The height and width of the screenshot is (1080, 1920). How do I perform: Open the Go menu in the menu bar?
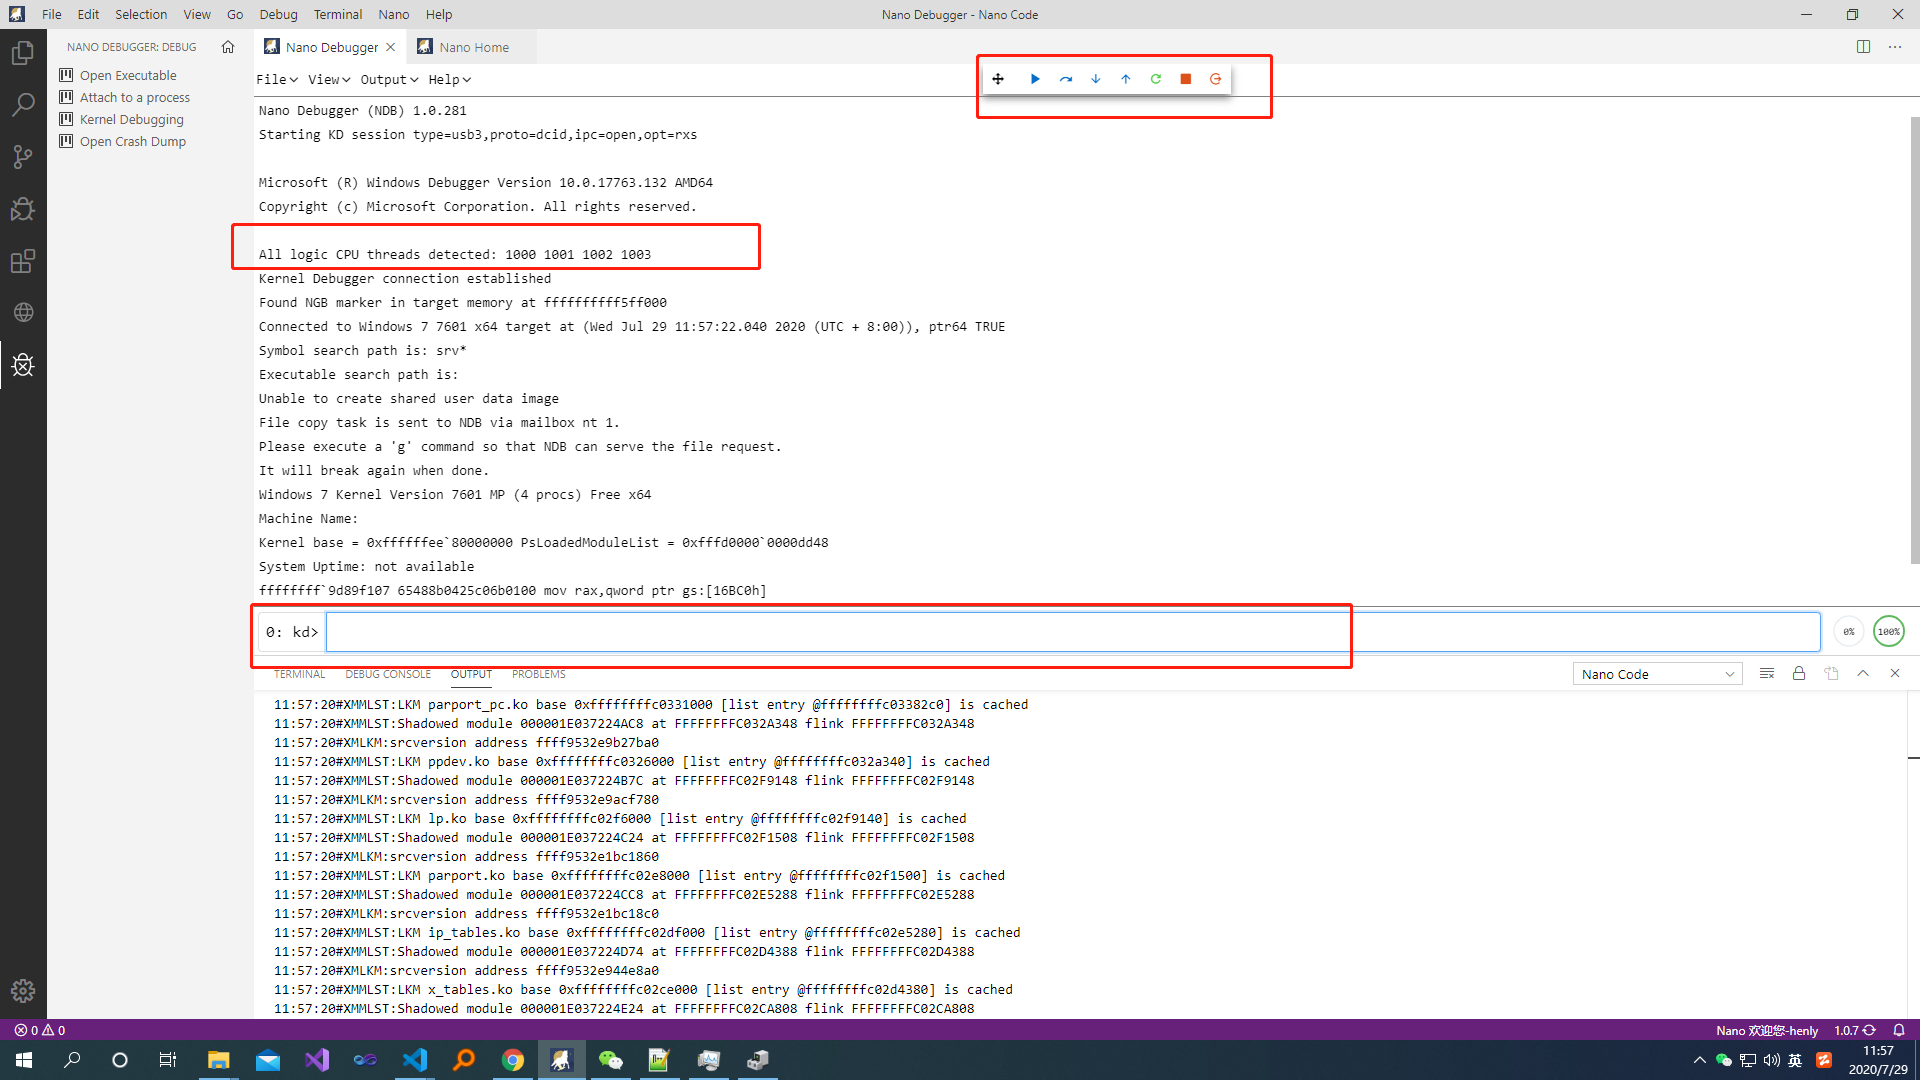point(235,15)
